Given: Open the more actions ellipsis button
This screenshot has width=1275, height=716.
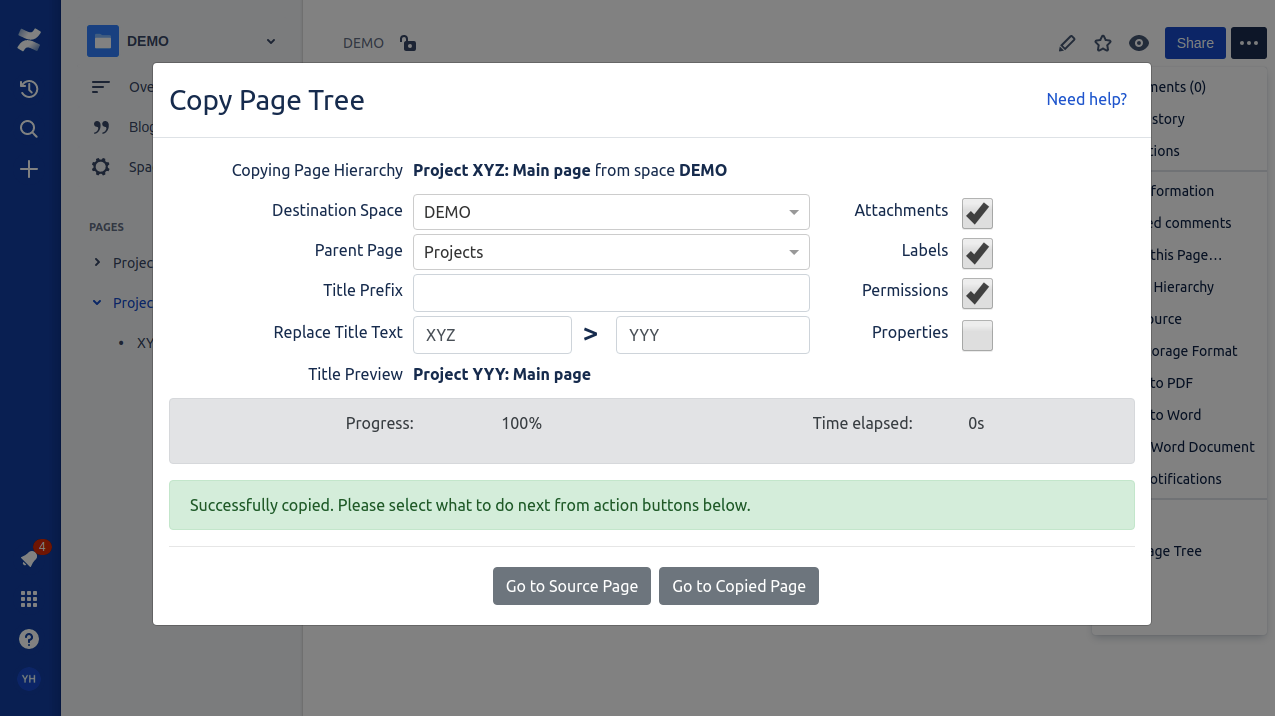Looking at the screenshot, I should click(1249, 43).
